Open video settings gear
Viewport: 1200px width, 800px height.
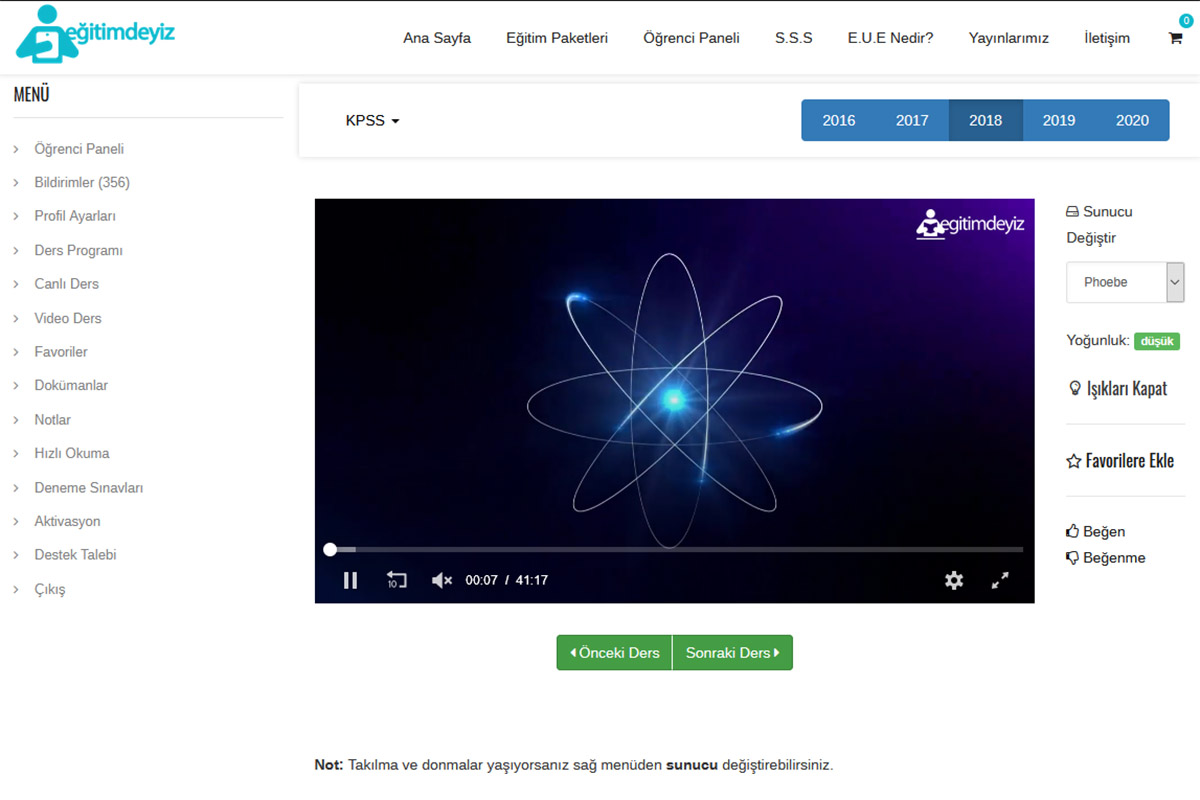click(954, 580)
